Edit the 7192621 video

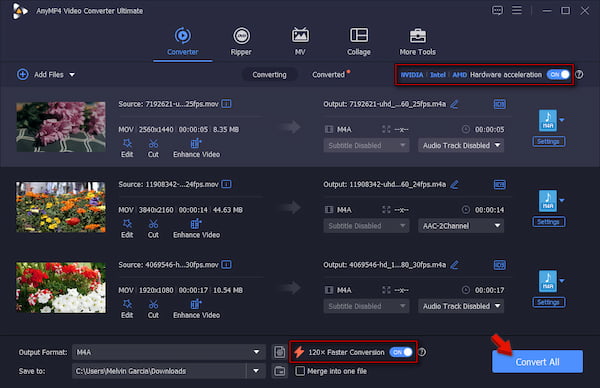point(127,148)
